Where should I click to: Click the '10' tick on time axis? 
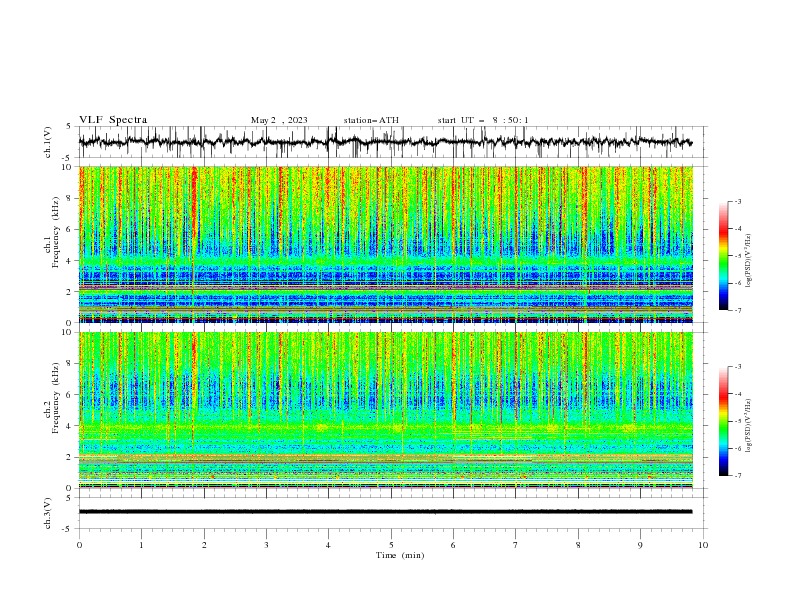[x=703, y=545]
